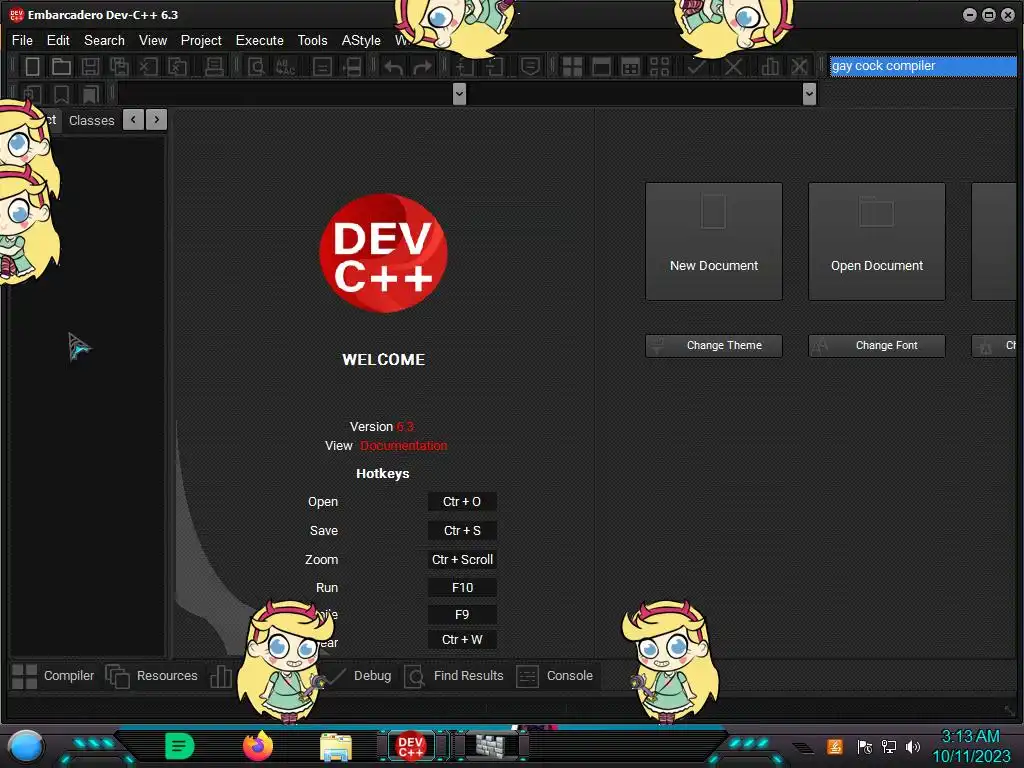Click the checkmark Debug toolbar icon

[697, 67]
